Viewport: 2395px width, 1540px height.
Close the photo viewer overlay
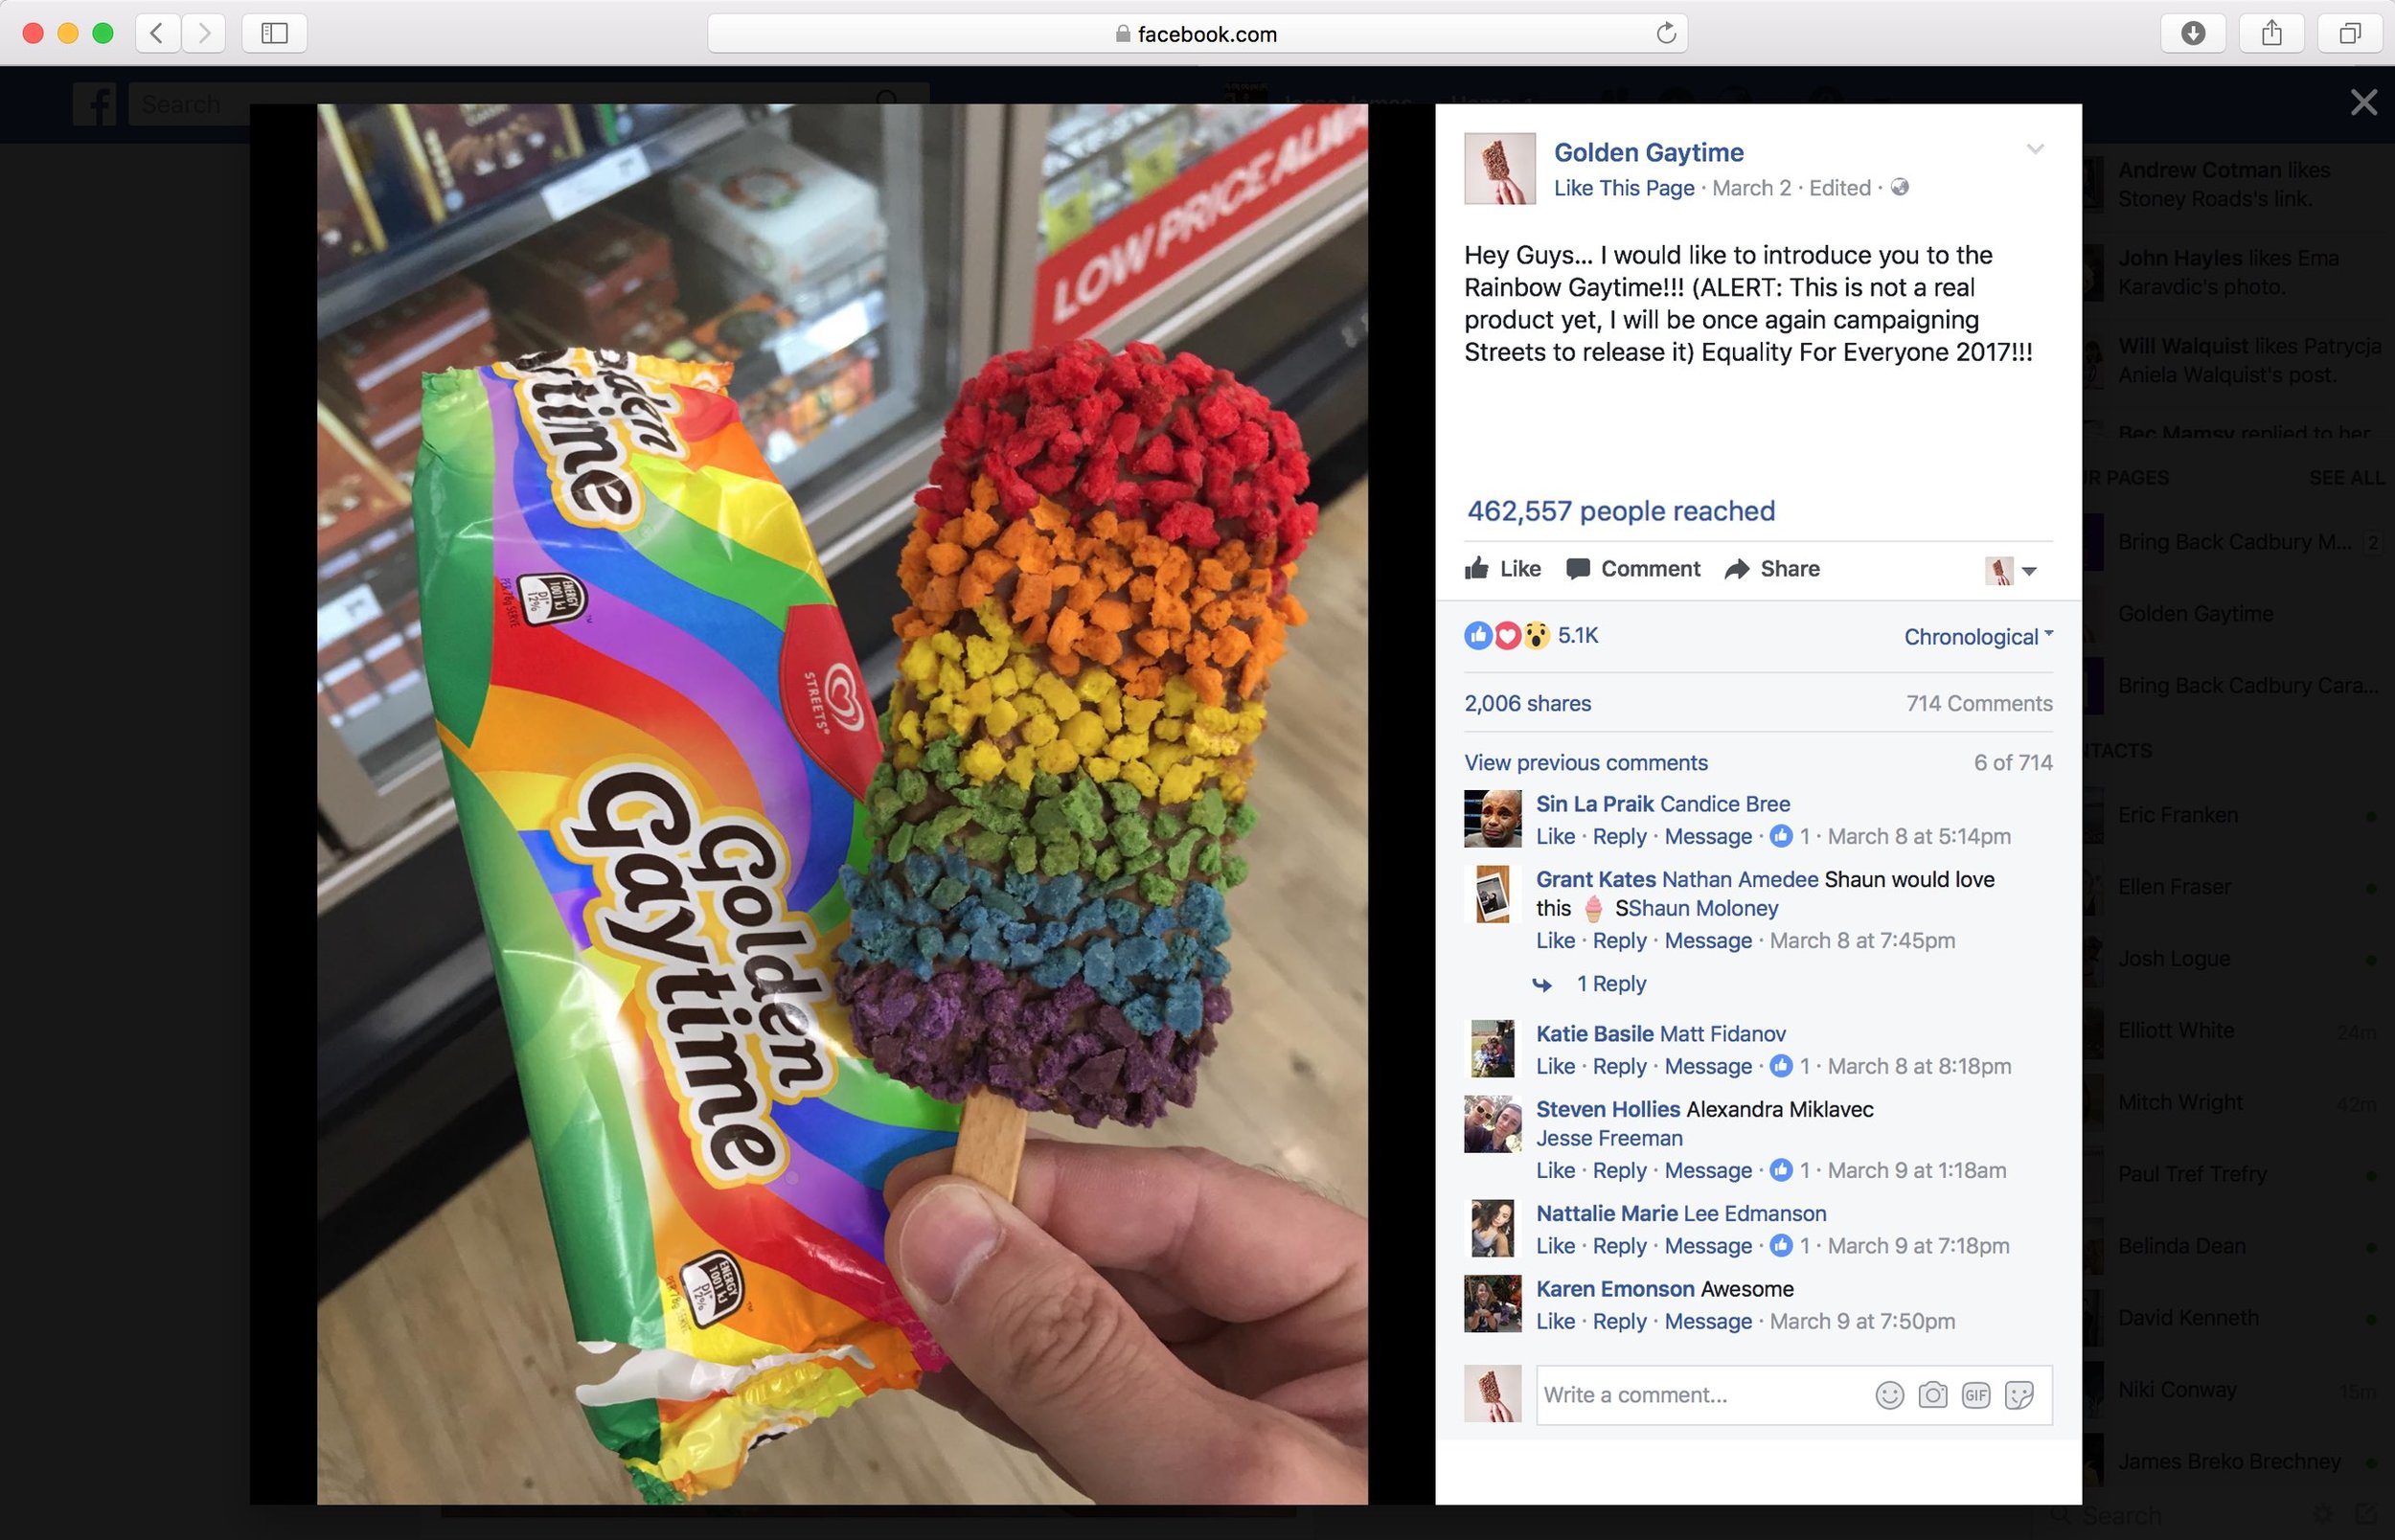2364,102
